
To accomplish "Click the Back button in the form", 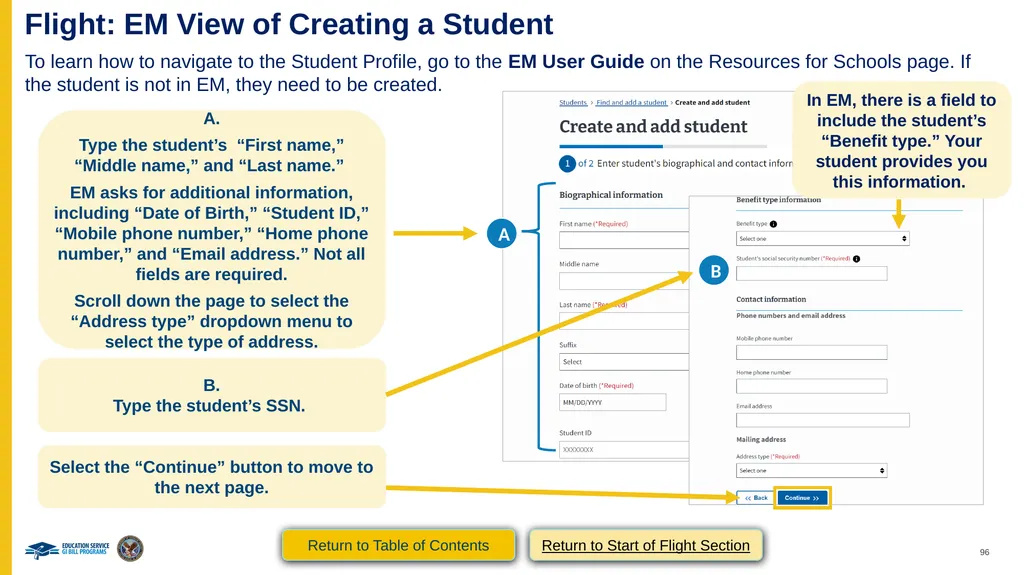I will (756, 498).
